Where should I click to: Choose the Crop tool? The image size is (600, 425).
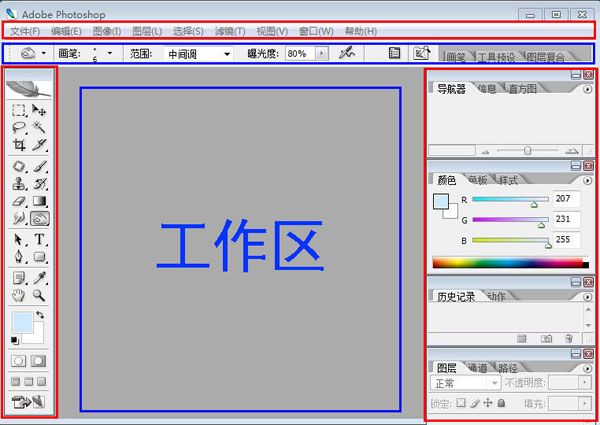tap(19, 145)
